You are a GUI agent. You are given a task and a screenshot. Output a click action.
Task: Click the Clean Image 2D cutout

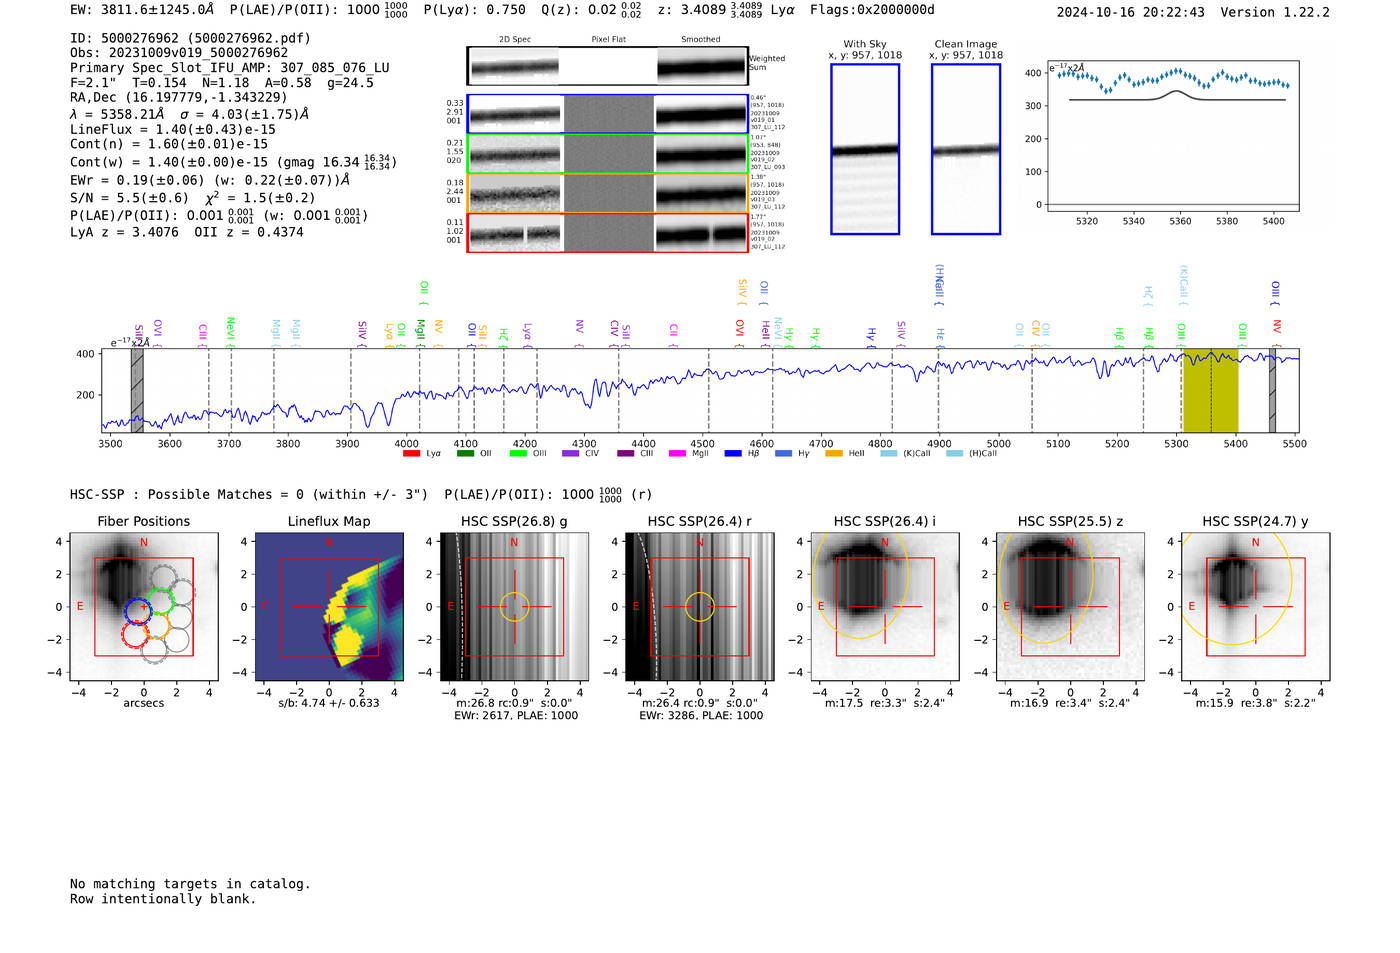pyautogui.click(x=966, y=149)
